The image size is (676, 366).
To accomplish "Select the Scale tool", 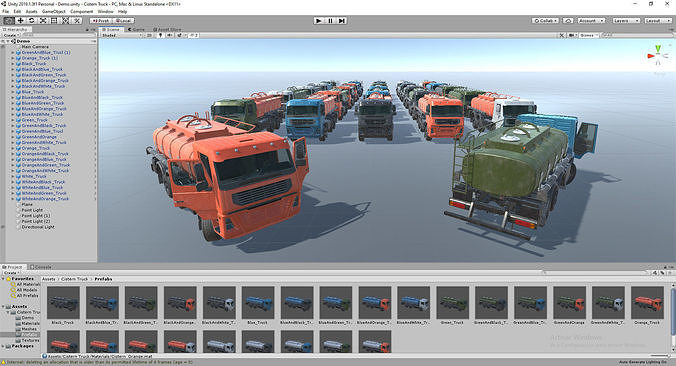I will tap(43, 20).
